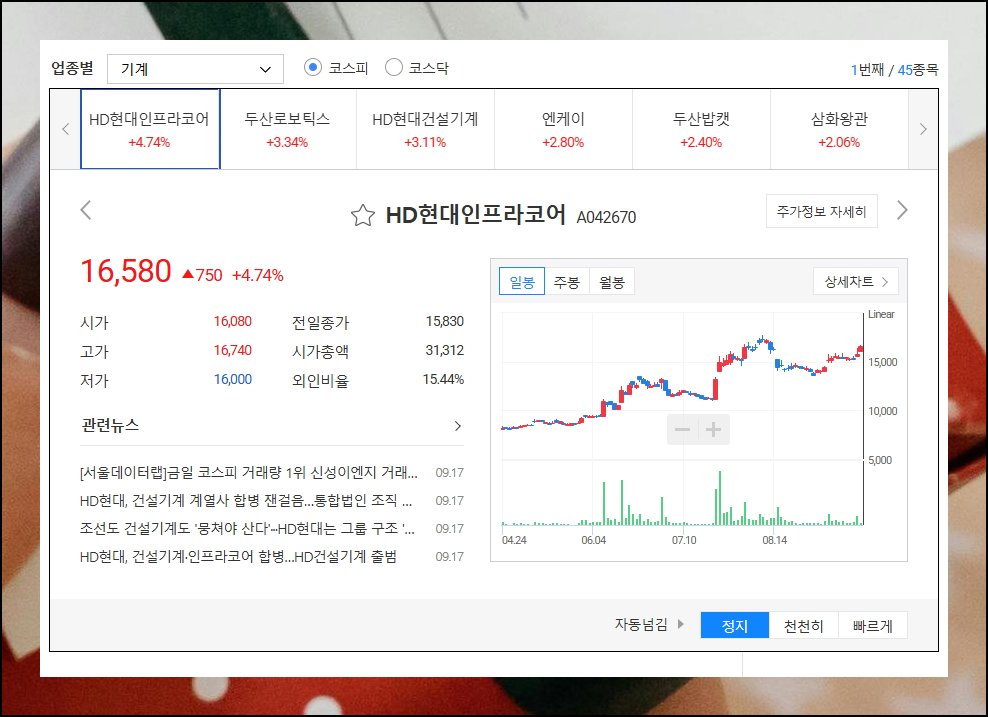Image resolution: width=988 pixels, height=717 pixels.
Task: Open more related news via 관련뉴스 chevron
Action: (x=457, y=426)
